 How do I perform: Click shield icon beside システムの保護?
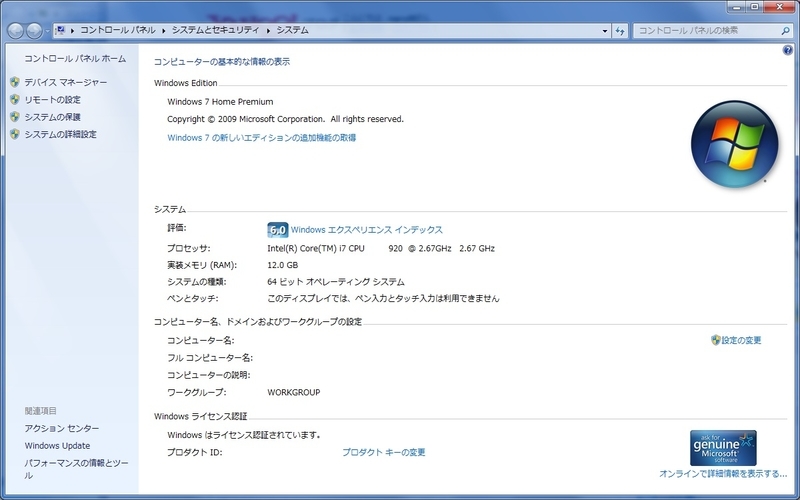[x=15, y=116]
